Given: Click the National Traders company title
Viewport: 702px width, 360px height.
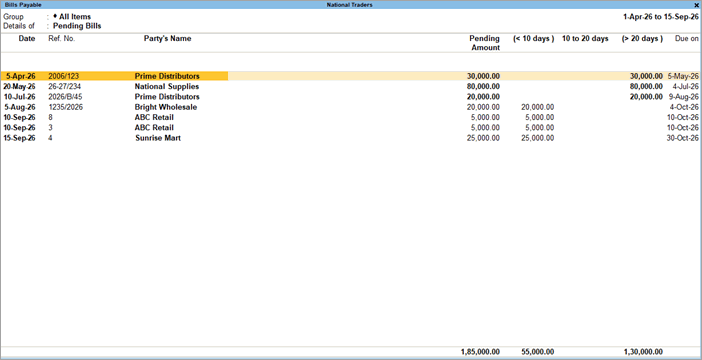Looking at the screenshot, I should (x=350, y=5).
